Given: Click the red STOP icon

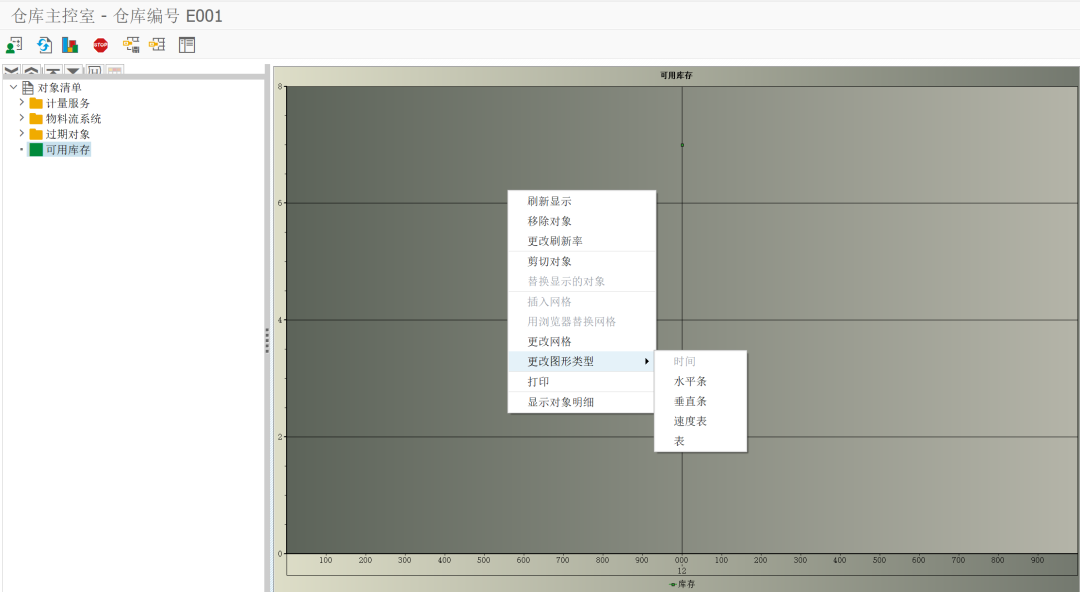Looking at the screenshot, I should coord(101,45).
